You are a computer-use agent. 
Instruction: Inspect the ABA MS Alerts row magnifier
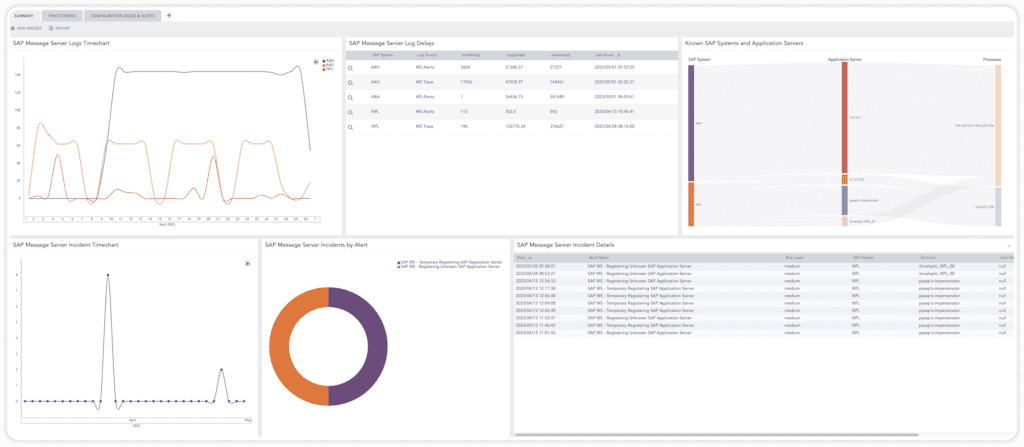[350, 97]
